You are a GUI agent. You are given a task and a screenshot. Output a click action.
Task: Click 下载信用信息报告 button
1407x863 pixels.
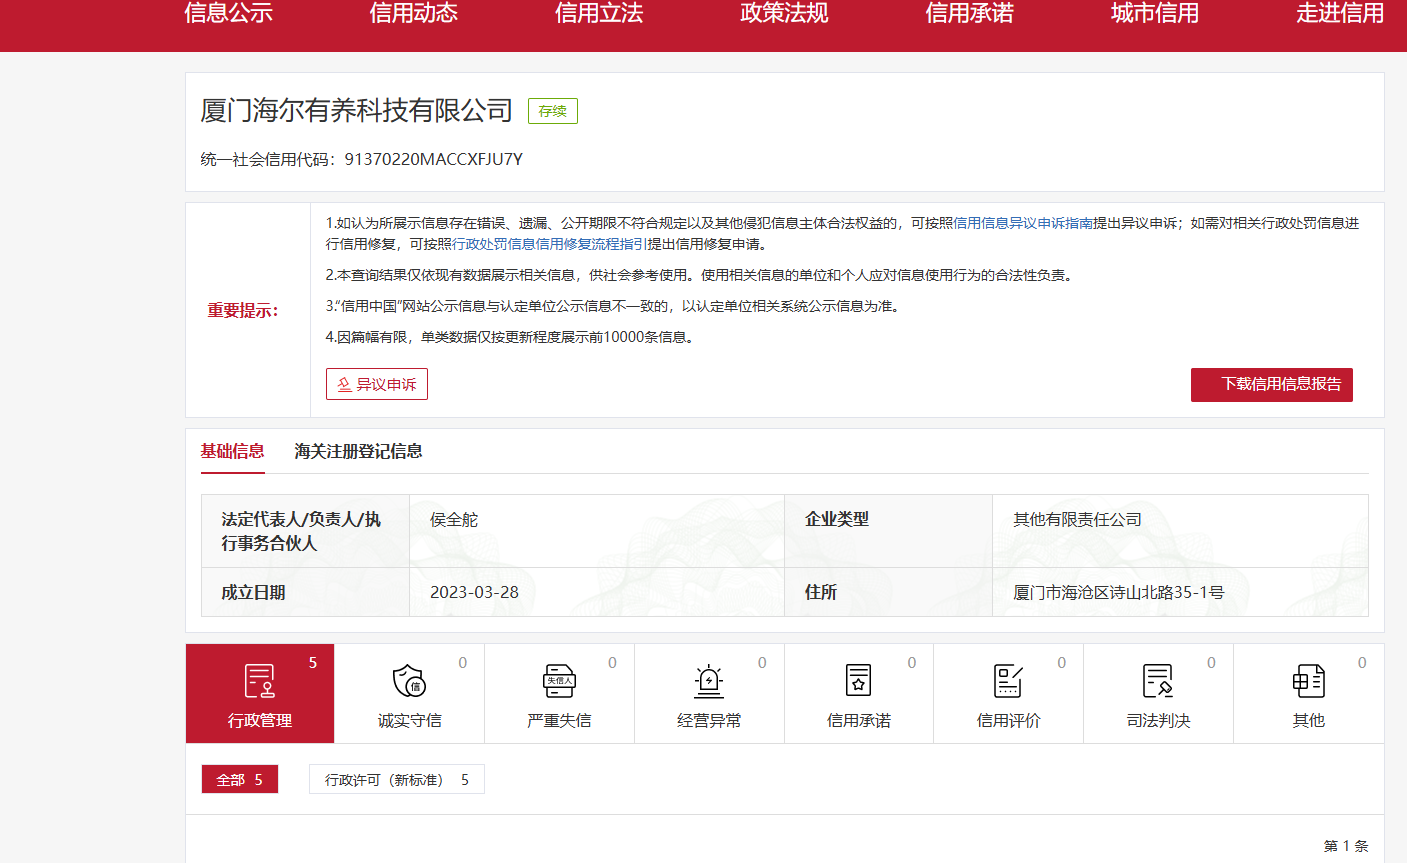[x=1271, y=385]
